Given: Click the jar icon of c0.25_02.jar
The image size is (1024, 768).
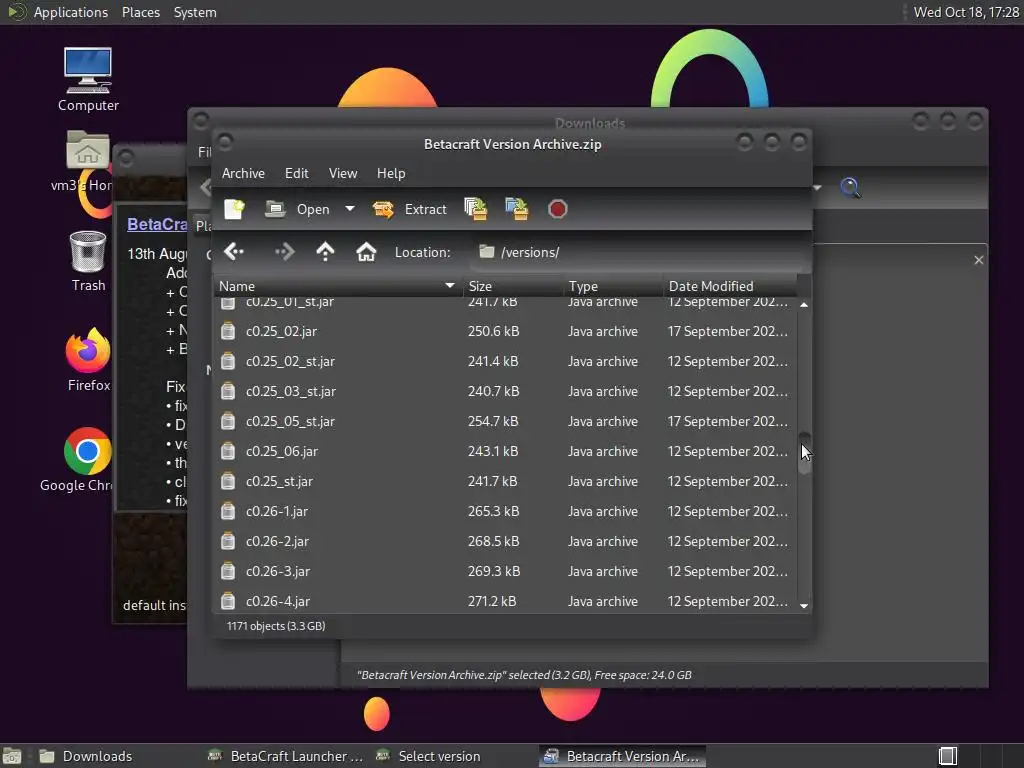Looking at the screenshot, I should point(227,331).
